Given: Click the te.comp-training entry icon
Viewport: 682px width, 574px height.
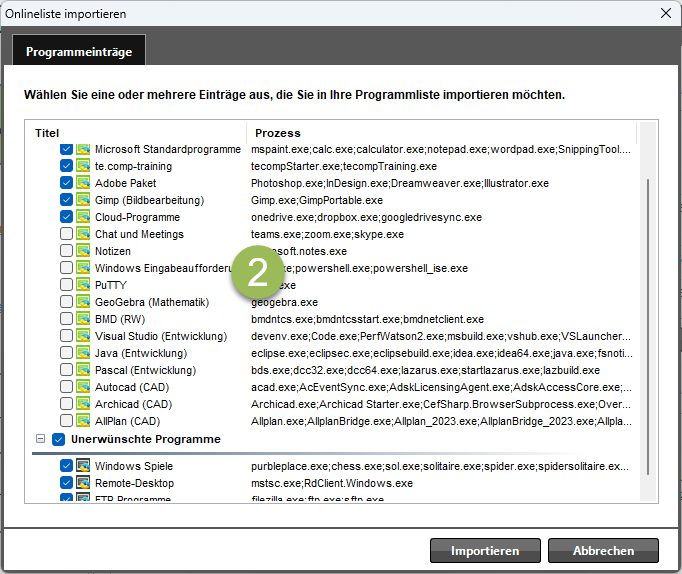Looking at the screenshot, I should [83, 166].
